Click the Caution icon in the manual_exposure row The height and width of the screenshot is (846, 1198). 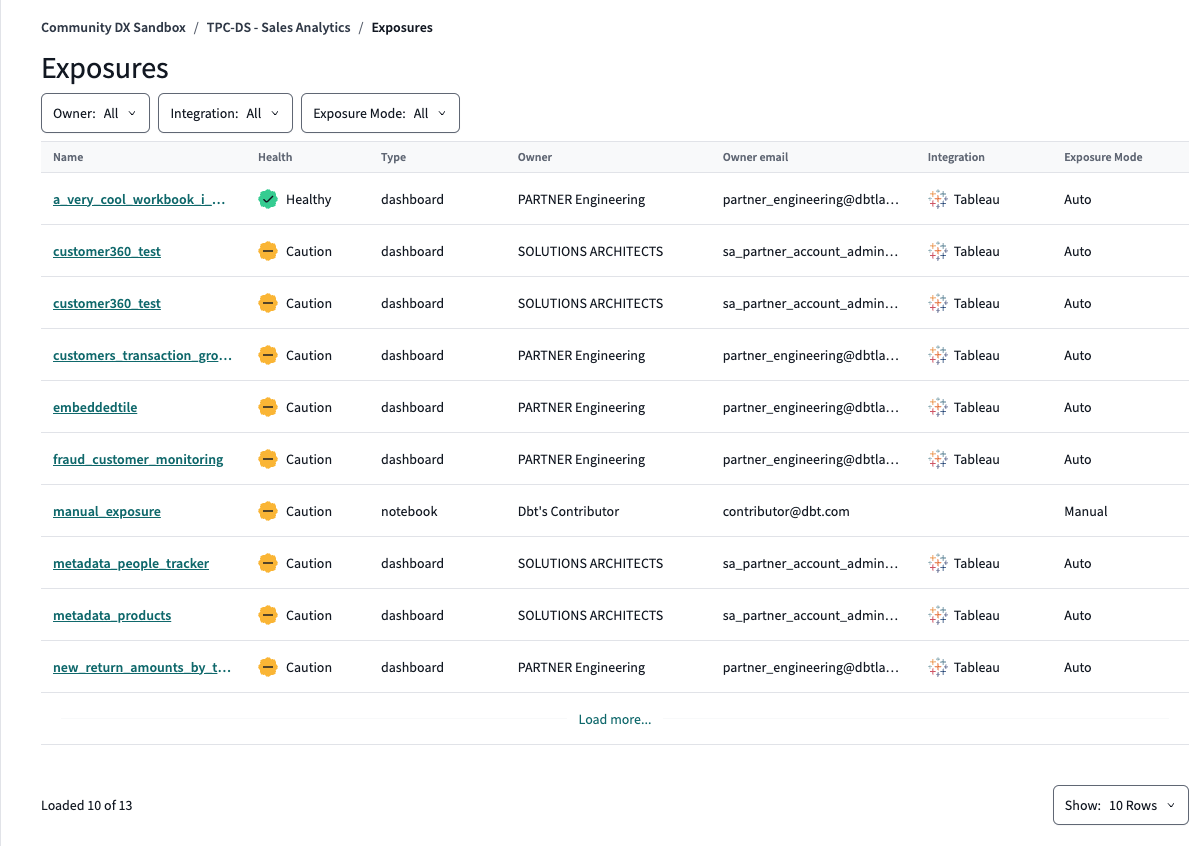point(267,511)
